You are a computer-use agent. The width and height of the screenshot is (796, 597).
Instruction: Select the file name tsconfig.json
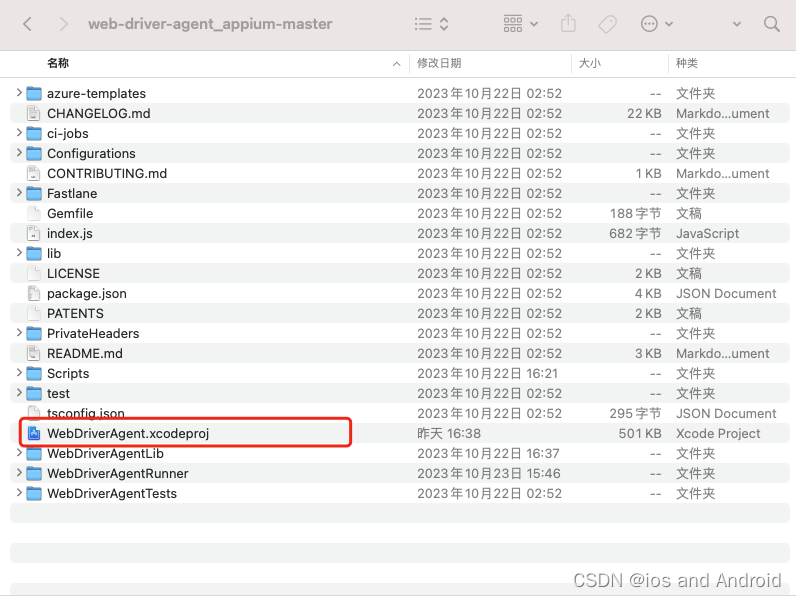click(86, 413)
